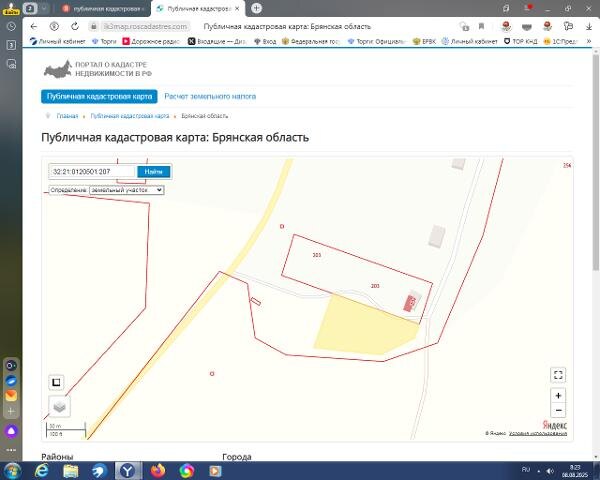600x480 pixels.
Task: Open the media player taskbar icon
Action: [x=215, y=471]
